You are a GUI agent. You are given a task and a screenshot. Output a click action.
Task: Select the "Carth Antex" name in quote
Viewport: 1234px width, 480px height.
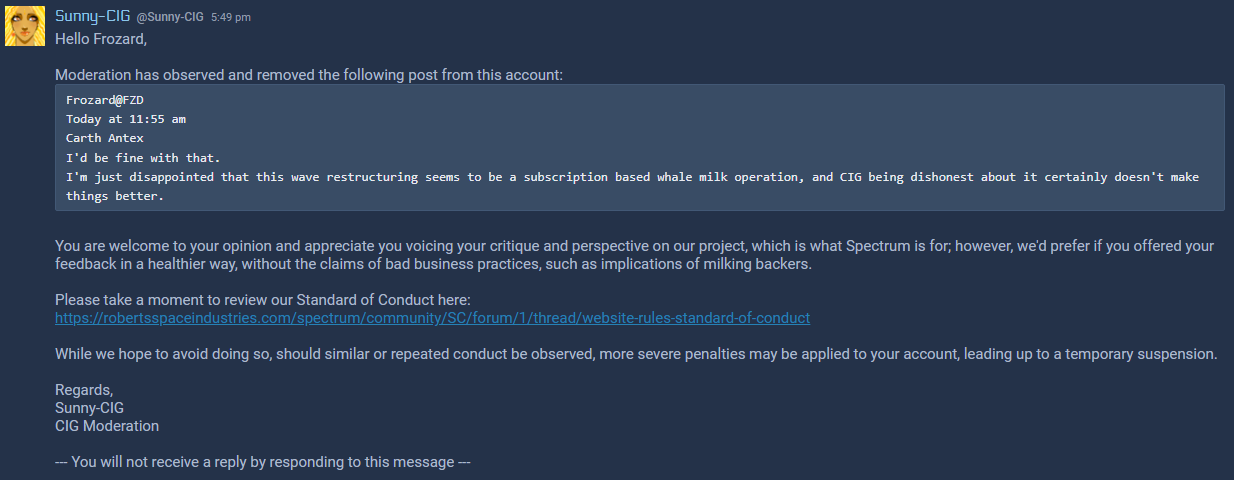[105, 138]
